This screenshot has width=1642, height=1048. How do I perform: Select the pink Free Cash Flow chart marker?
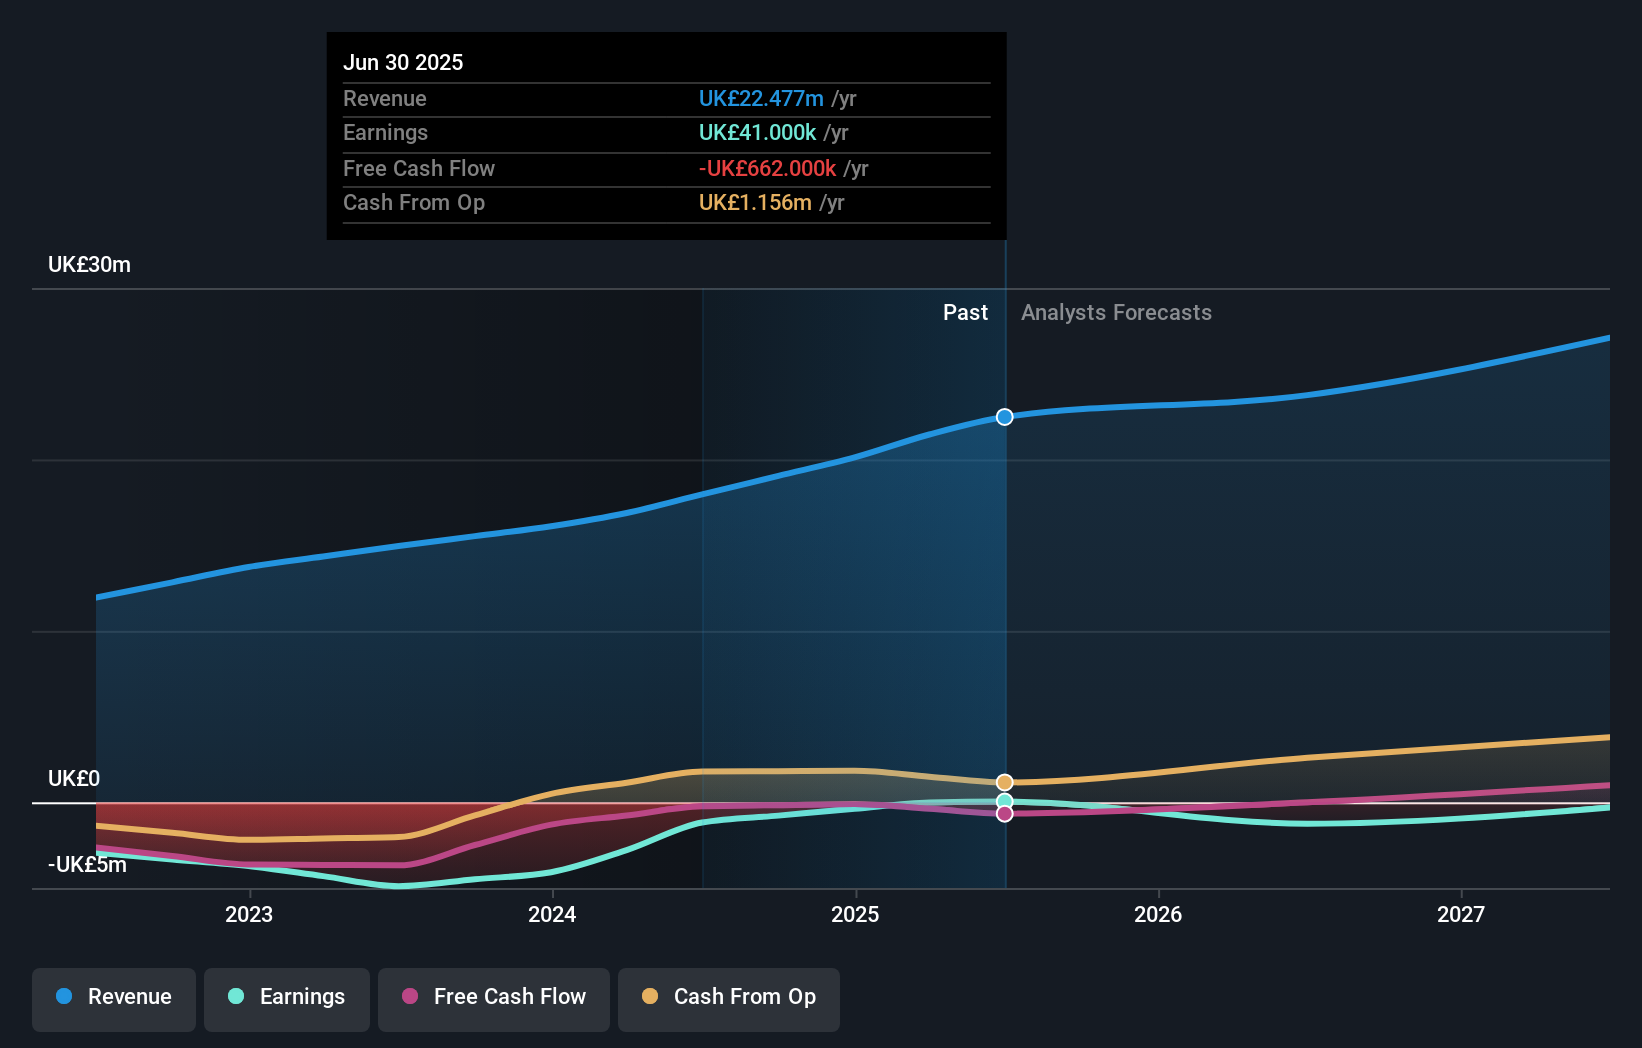pos(1004,815)
